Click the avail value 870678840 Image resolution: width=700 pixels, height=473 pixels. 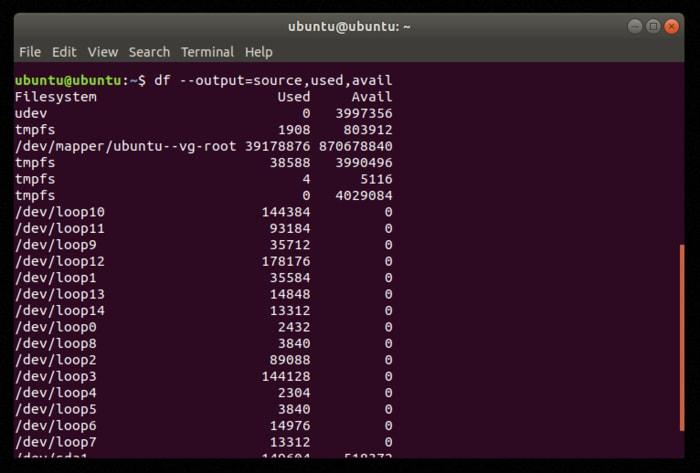coord(355,146)
